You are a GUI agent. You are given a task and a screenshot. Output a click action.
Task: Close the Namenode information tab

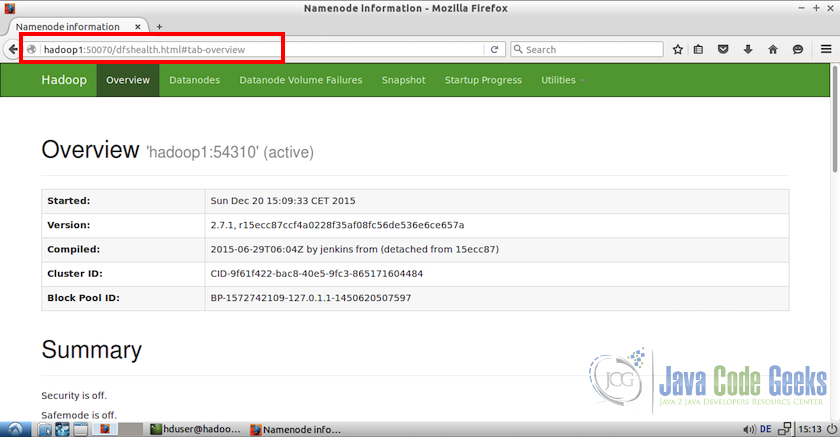click(x=138, y=26)
